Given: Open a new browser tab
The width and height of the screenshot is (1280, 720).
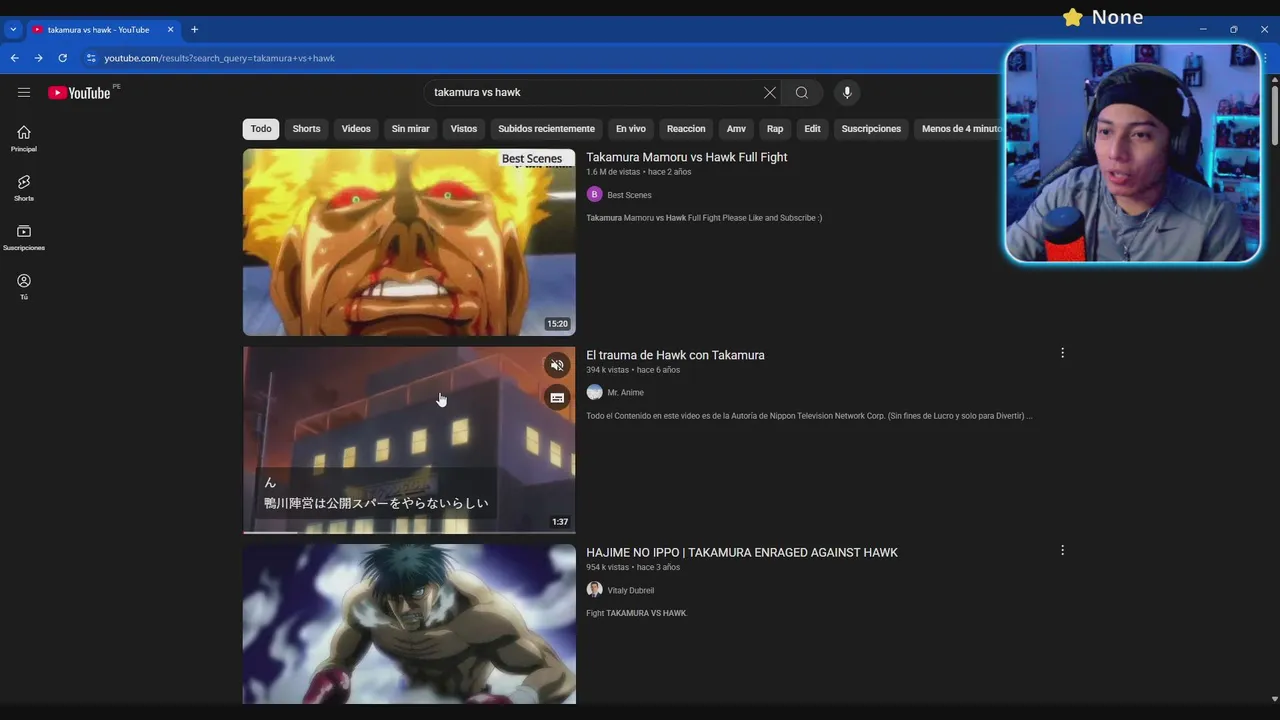Looking at the screenshot, I should 194,30.
